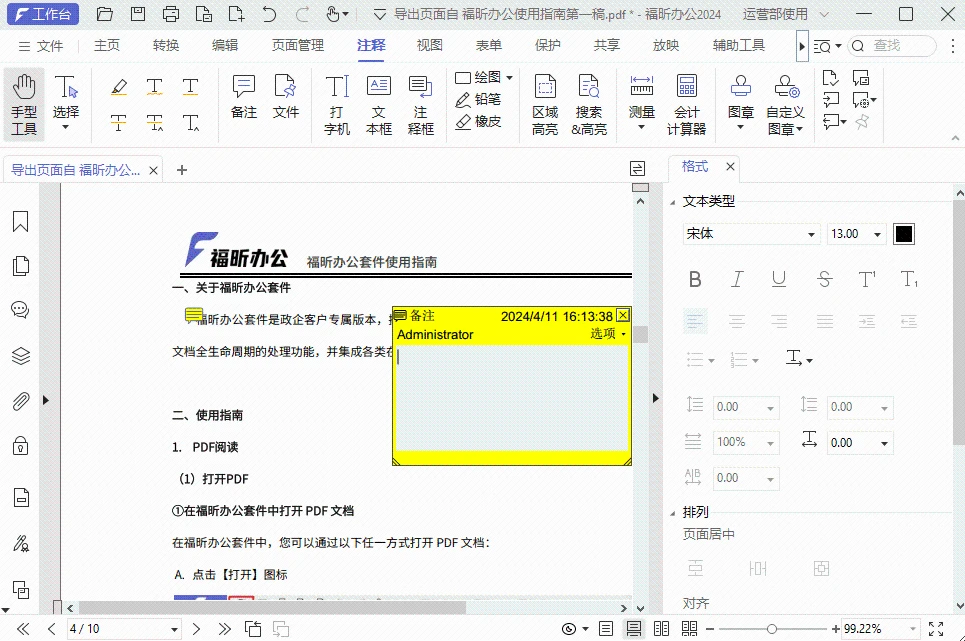Go to next page arrow

click(196, 629)
